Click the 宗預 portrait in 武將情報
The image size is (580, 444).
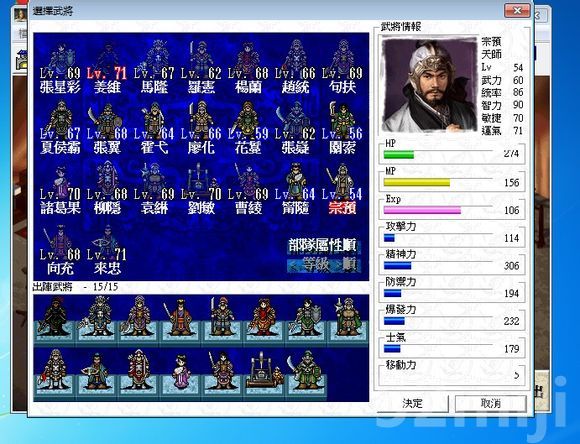tap(429, 84)
